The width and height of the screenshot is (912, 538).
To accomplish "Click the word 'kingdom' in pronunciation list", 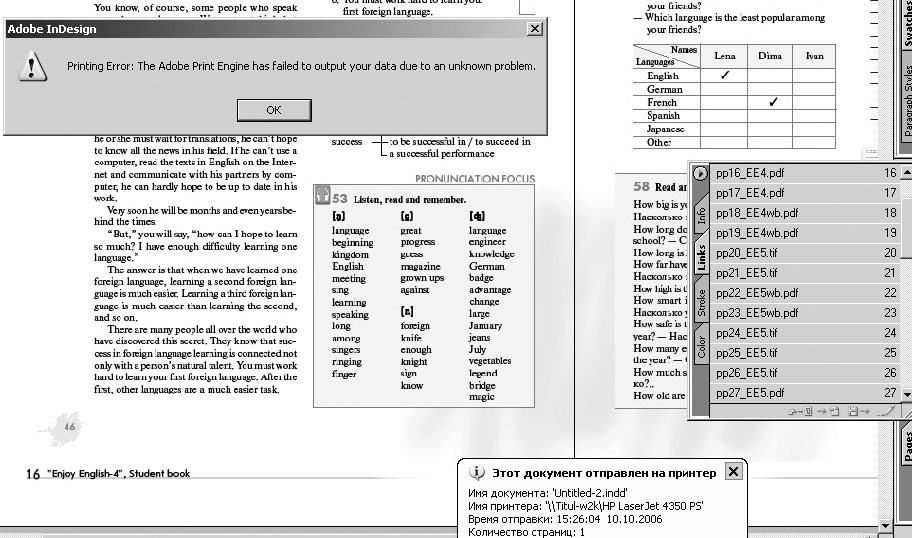I will (x=350, y=255).
